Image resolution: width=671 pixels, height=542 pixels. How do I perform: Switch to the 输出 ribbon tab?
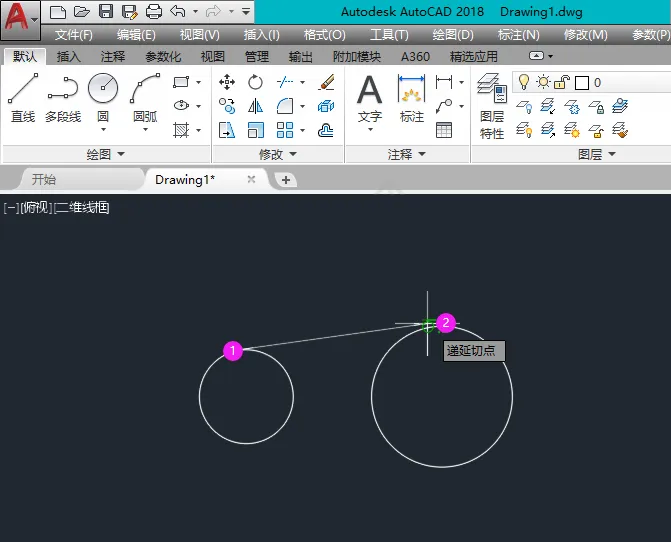[x=300, y=56]
